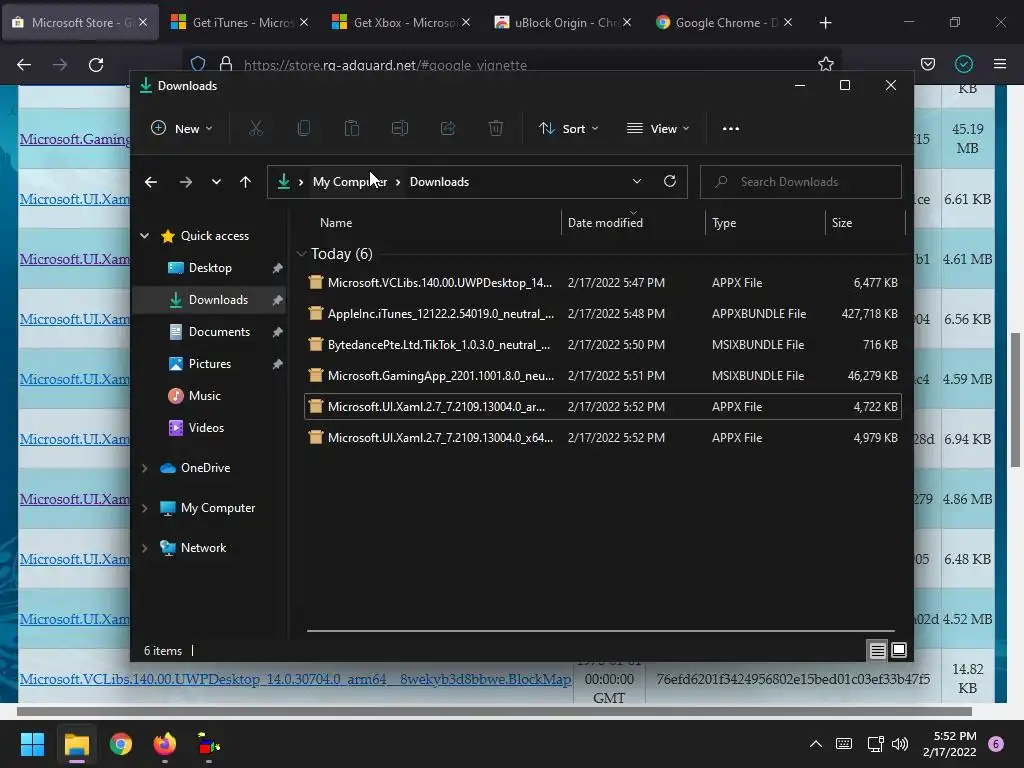Go up one folder level

point(245,182)
